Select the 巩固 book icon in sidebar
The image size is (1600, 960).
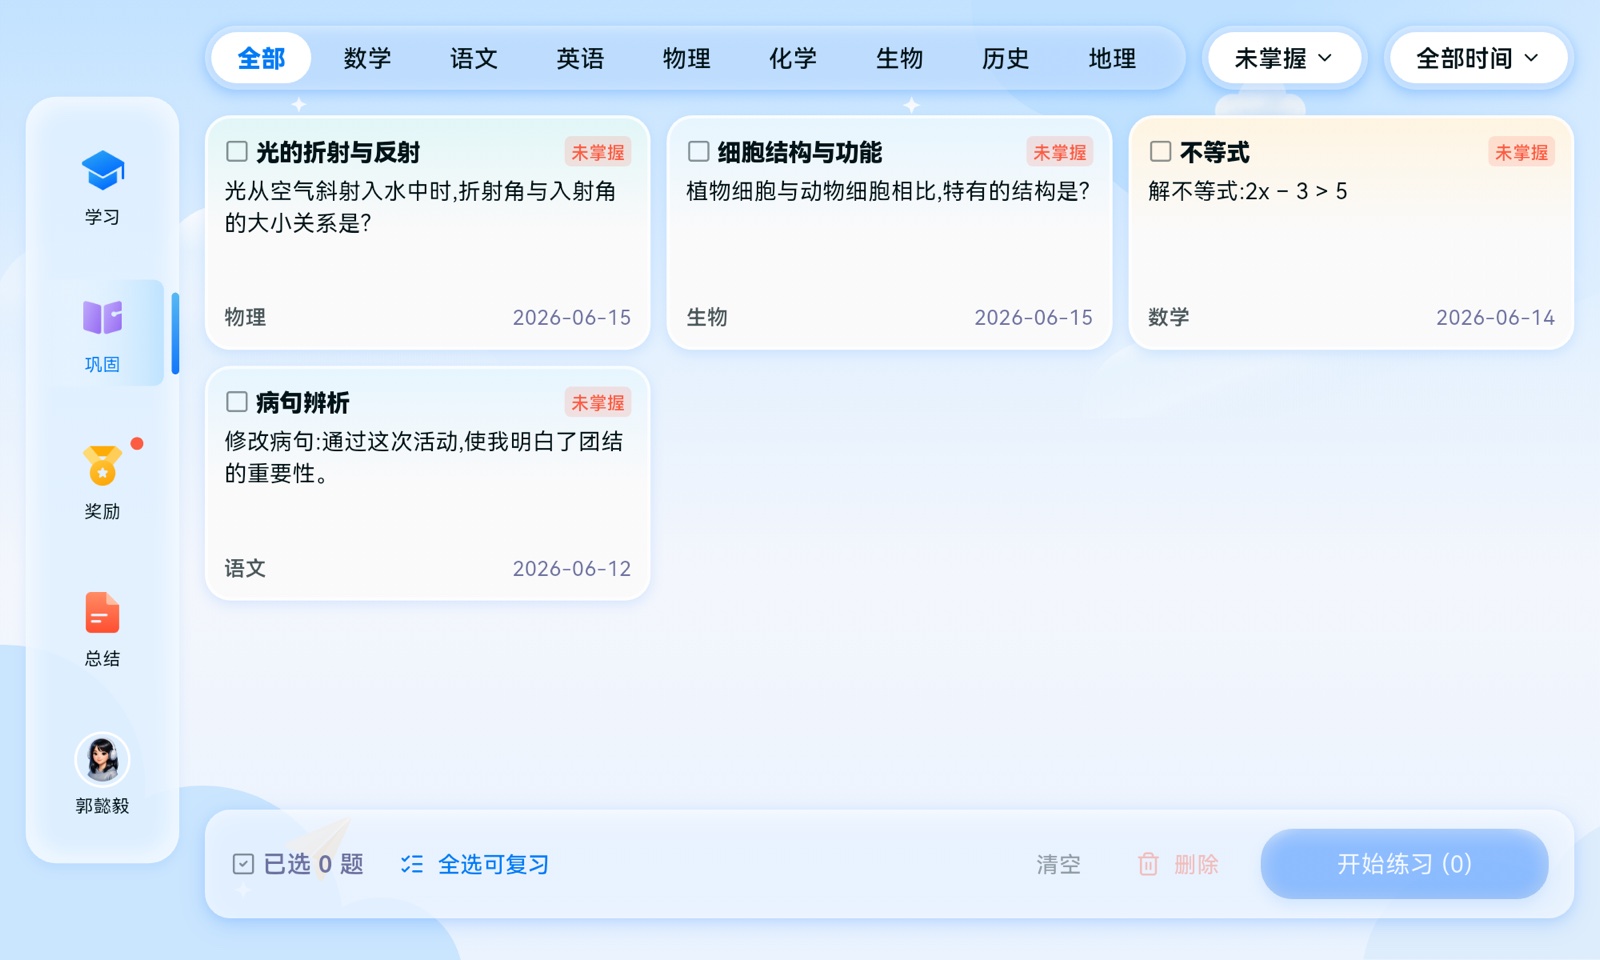pos(102,318)
